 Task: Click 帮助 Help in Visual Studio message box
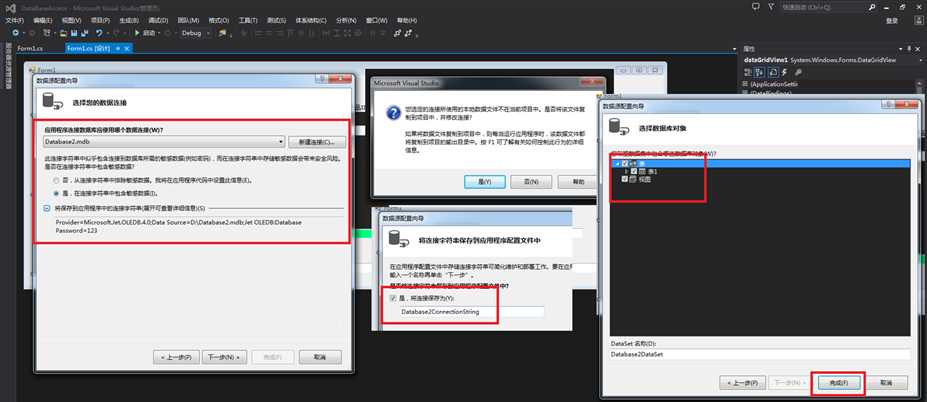pos(577,182)
